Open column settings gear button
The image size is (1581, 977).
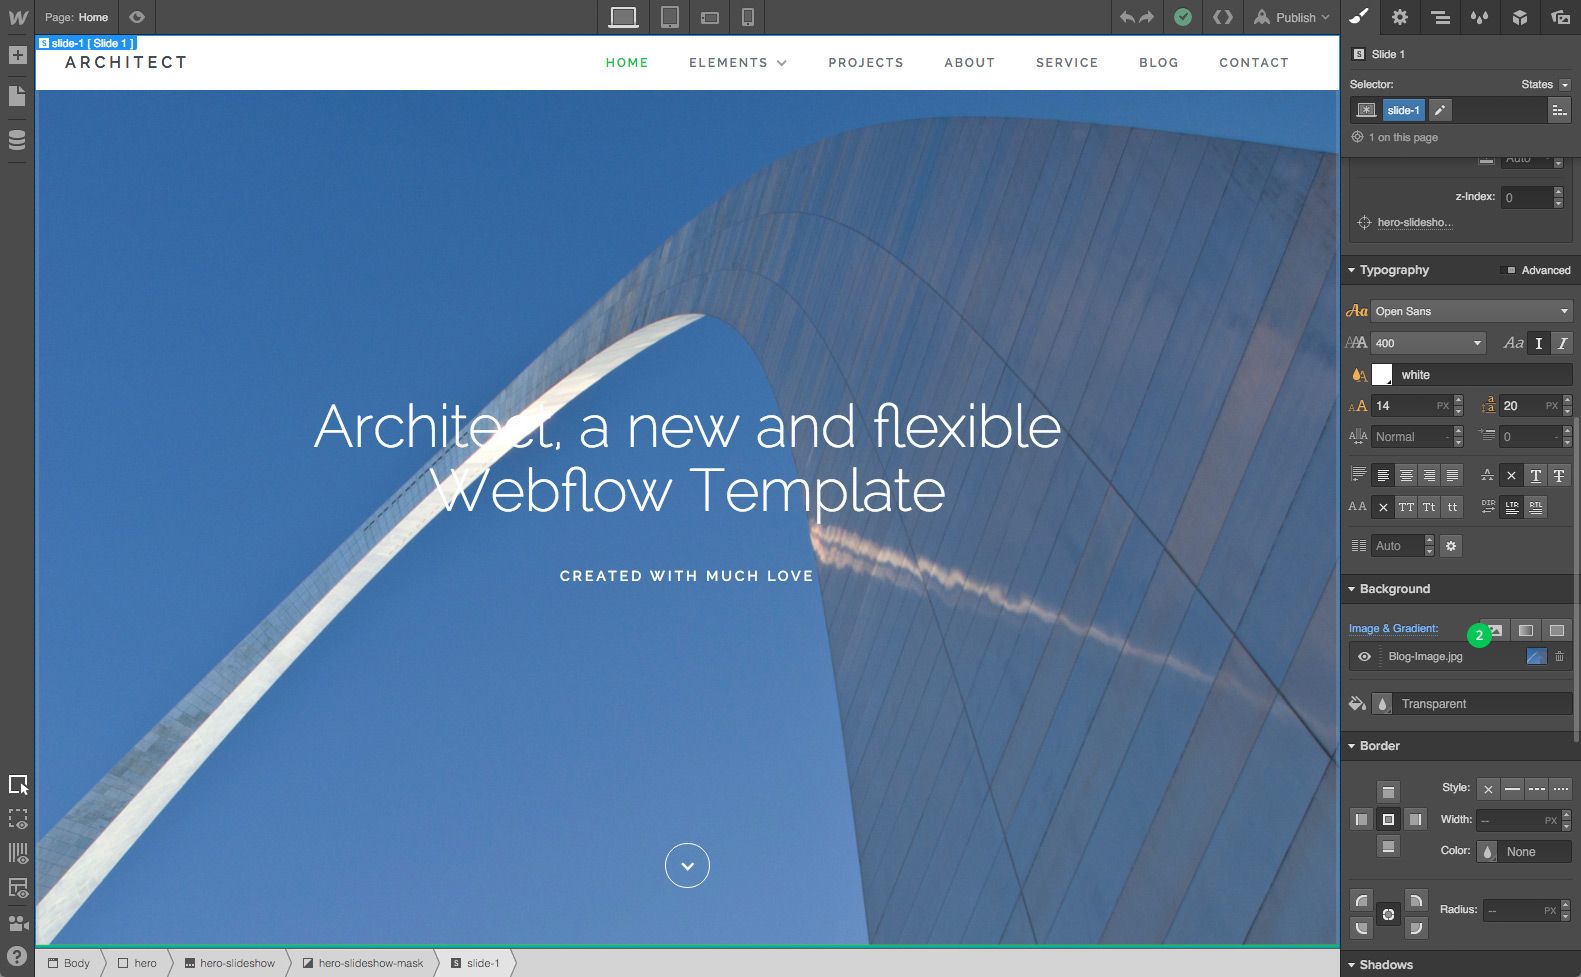1451,546
